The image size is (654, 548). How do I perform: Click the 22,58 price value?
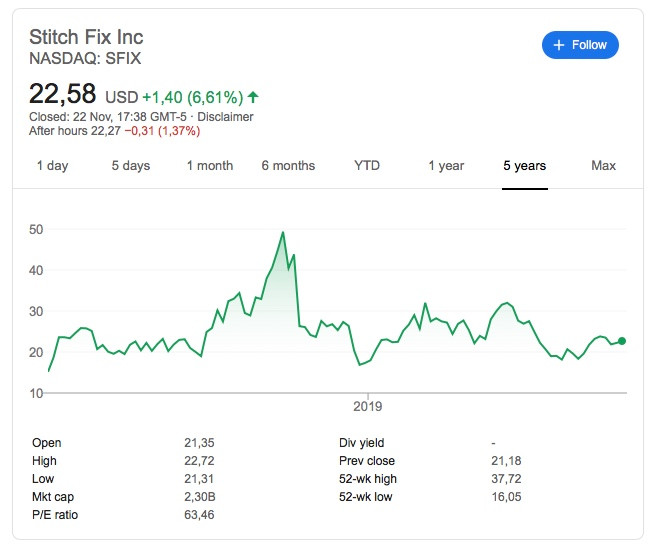pyautogui.click(x=63, y=94)
